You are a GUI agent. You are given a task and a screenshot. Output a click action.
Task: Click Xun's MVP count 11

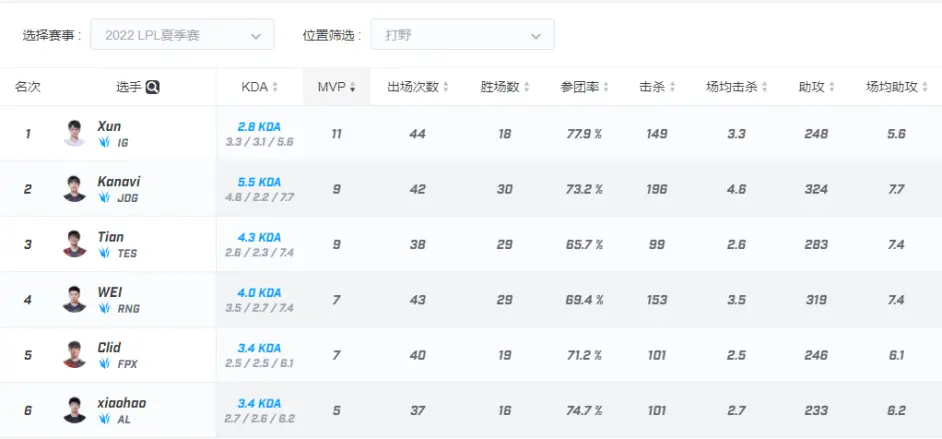click(336, 134)
